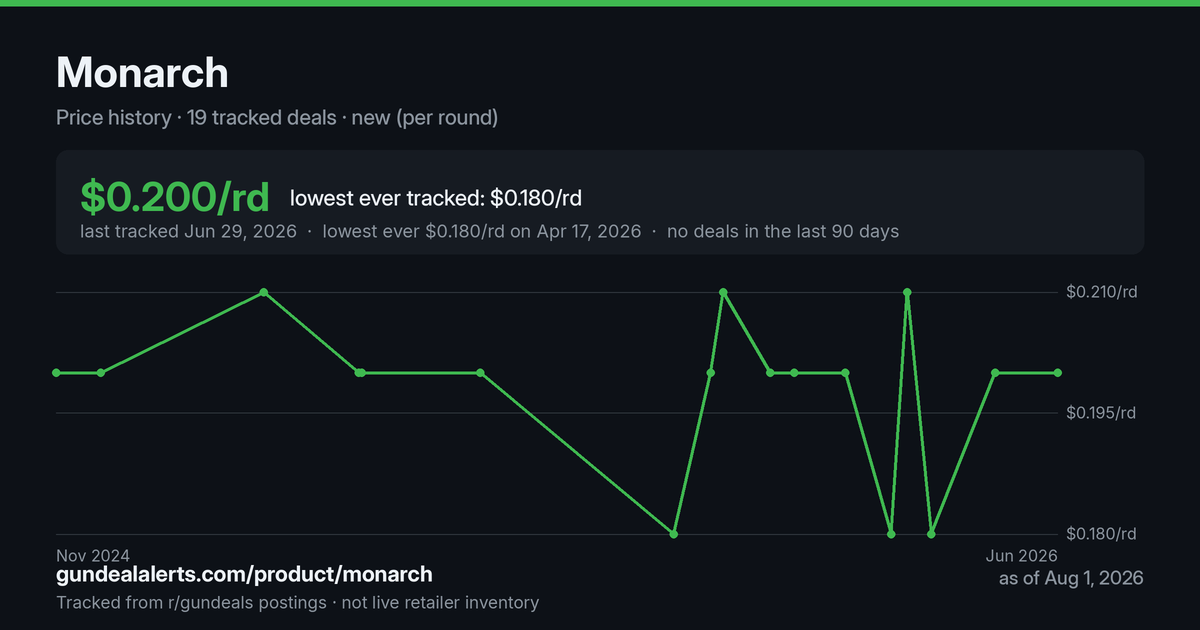The image size is (1200, 630).
Task: Click the first data point at Nov 2024
Action: [56, 373]
